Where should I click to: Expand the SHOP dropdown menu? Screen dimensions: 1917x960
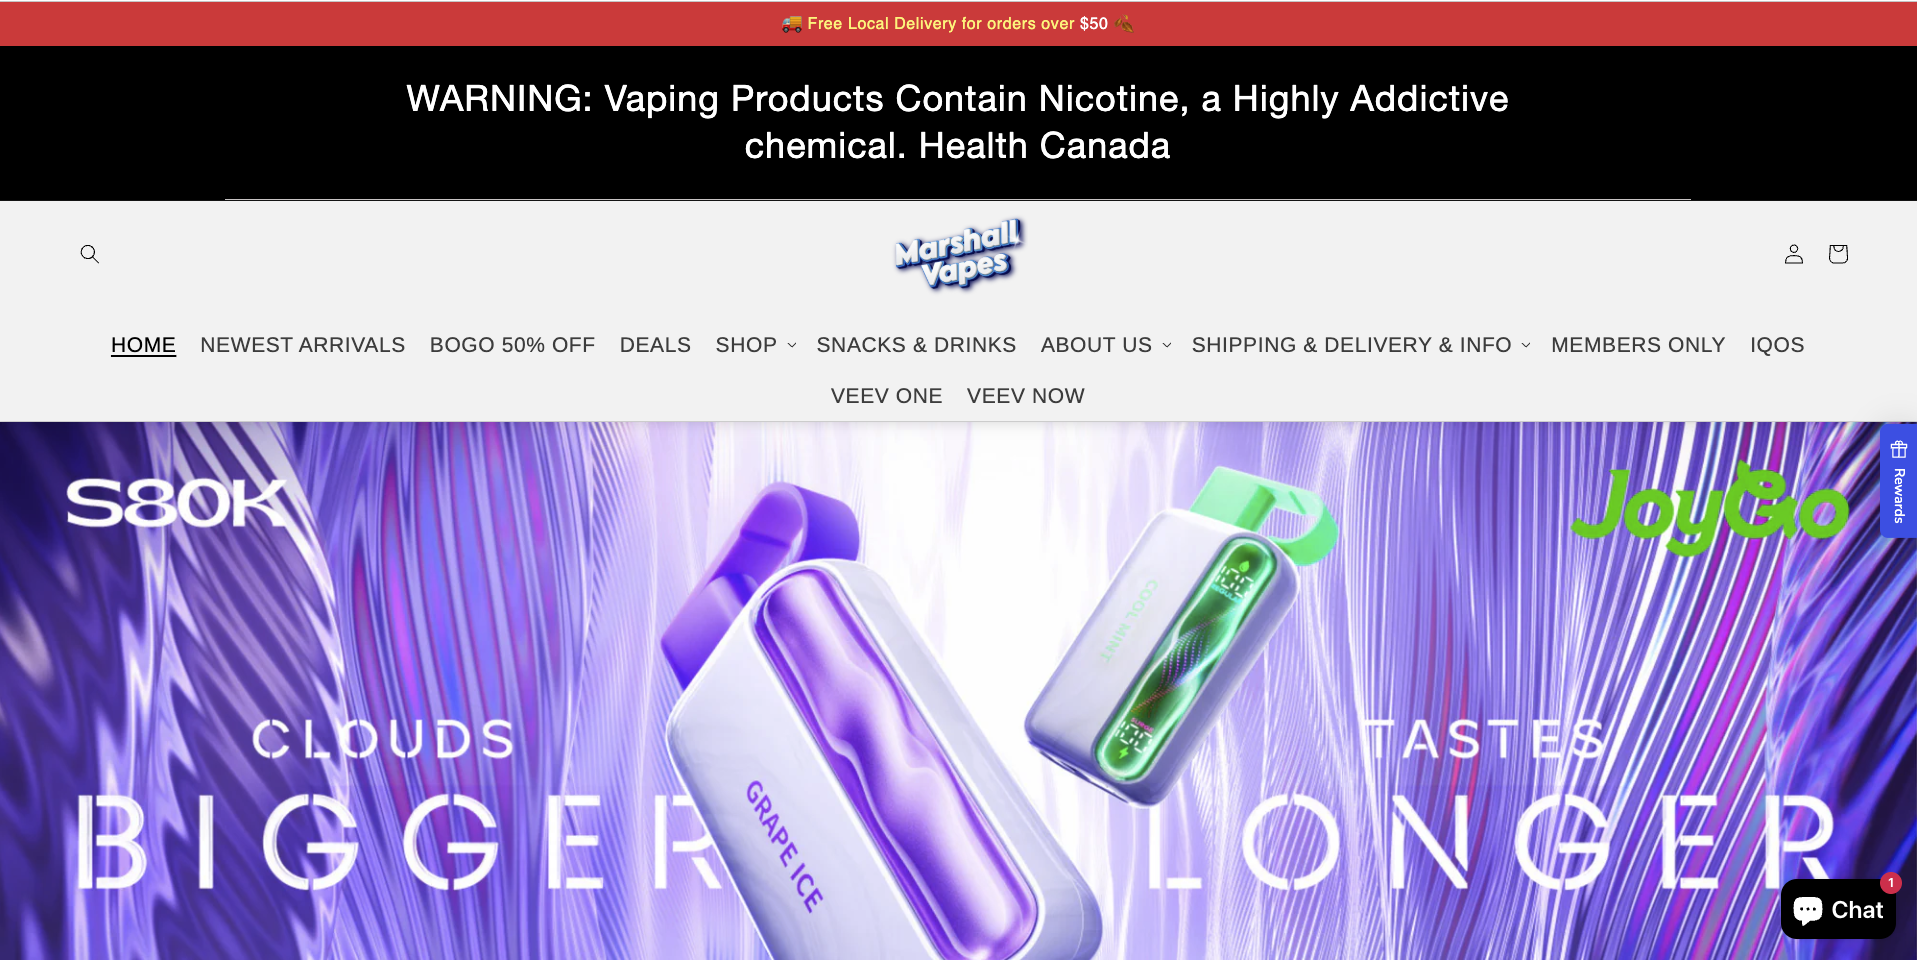(756, 345)
